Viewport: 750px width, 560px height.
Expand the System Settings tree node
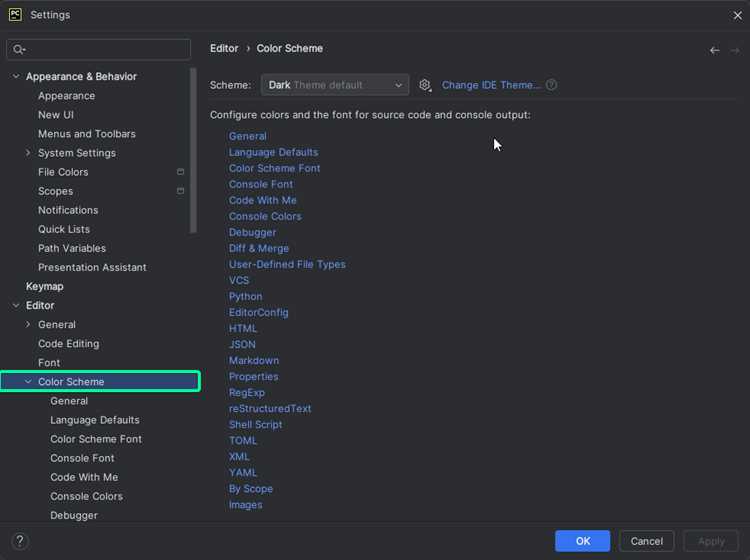(28, 153)
